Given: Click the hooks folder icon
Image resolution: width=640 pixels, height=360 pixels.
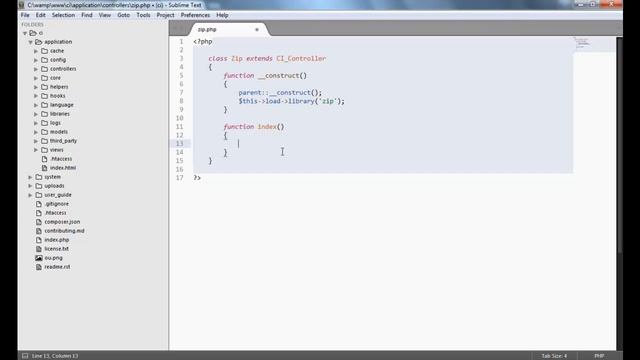Looking at the screenshot, I should (x=44, y=96).
